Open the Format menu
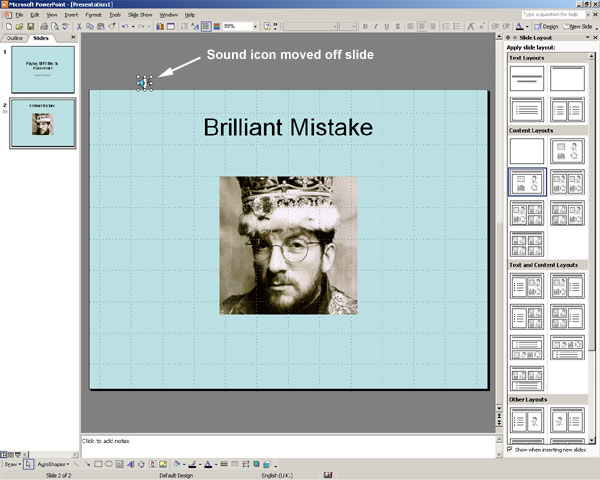600x480 pixels. point(93,15)
